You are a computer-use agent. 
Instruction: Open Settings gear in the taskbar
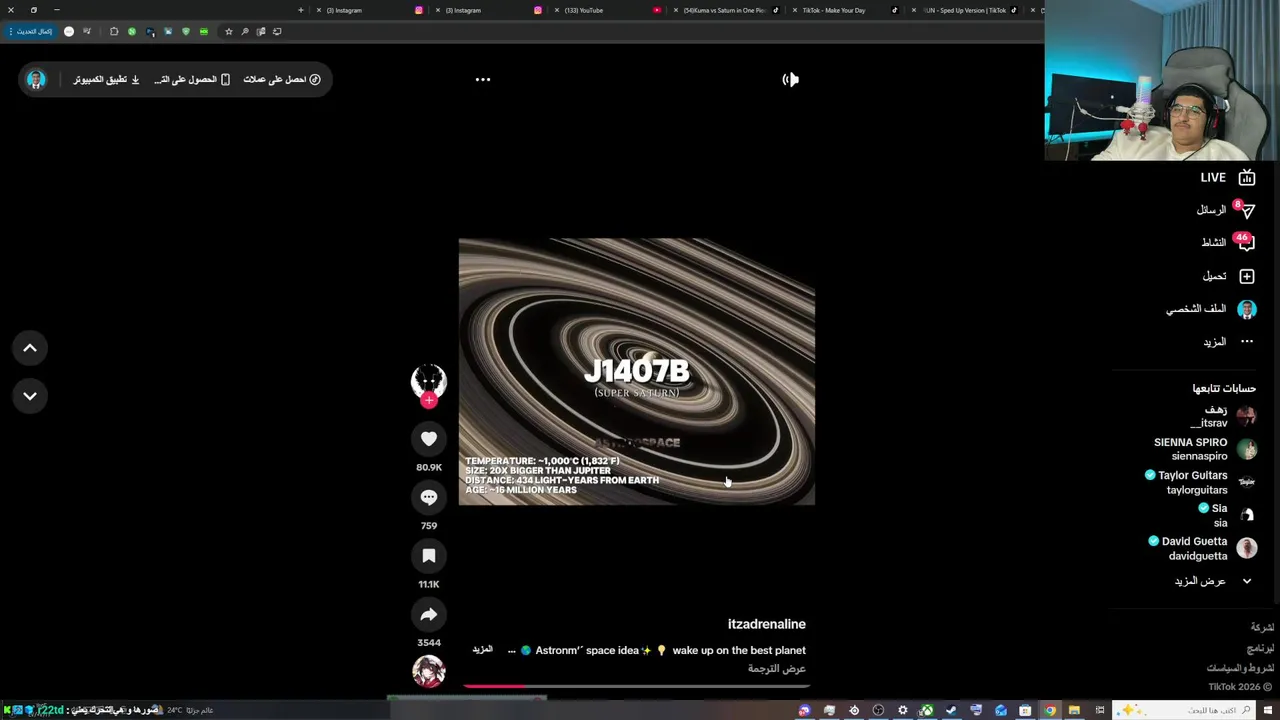pos(903,710)
